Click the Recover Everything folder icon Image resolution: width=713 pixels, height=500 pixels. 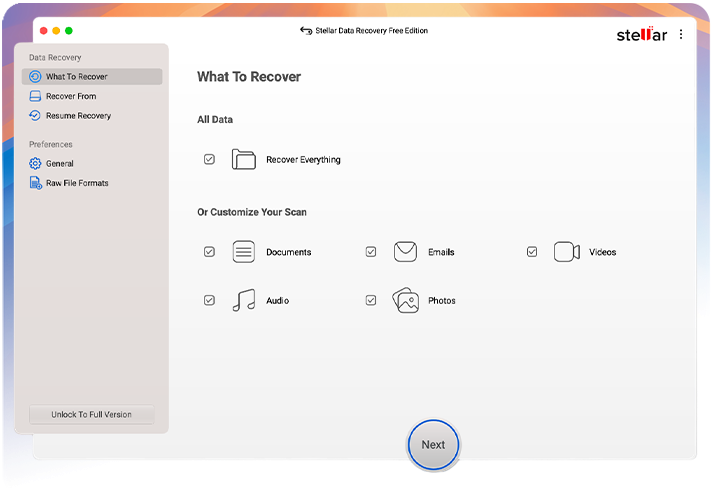[243, 159]
